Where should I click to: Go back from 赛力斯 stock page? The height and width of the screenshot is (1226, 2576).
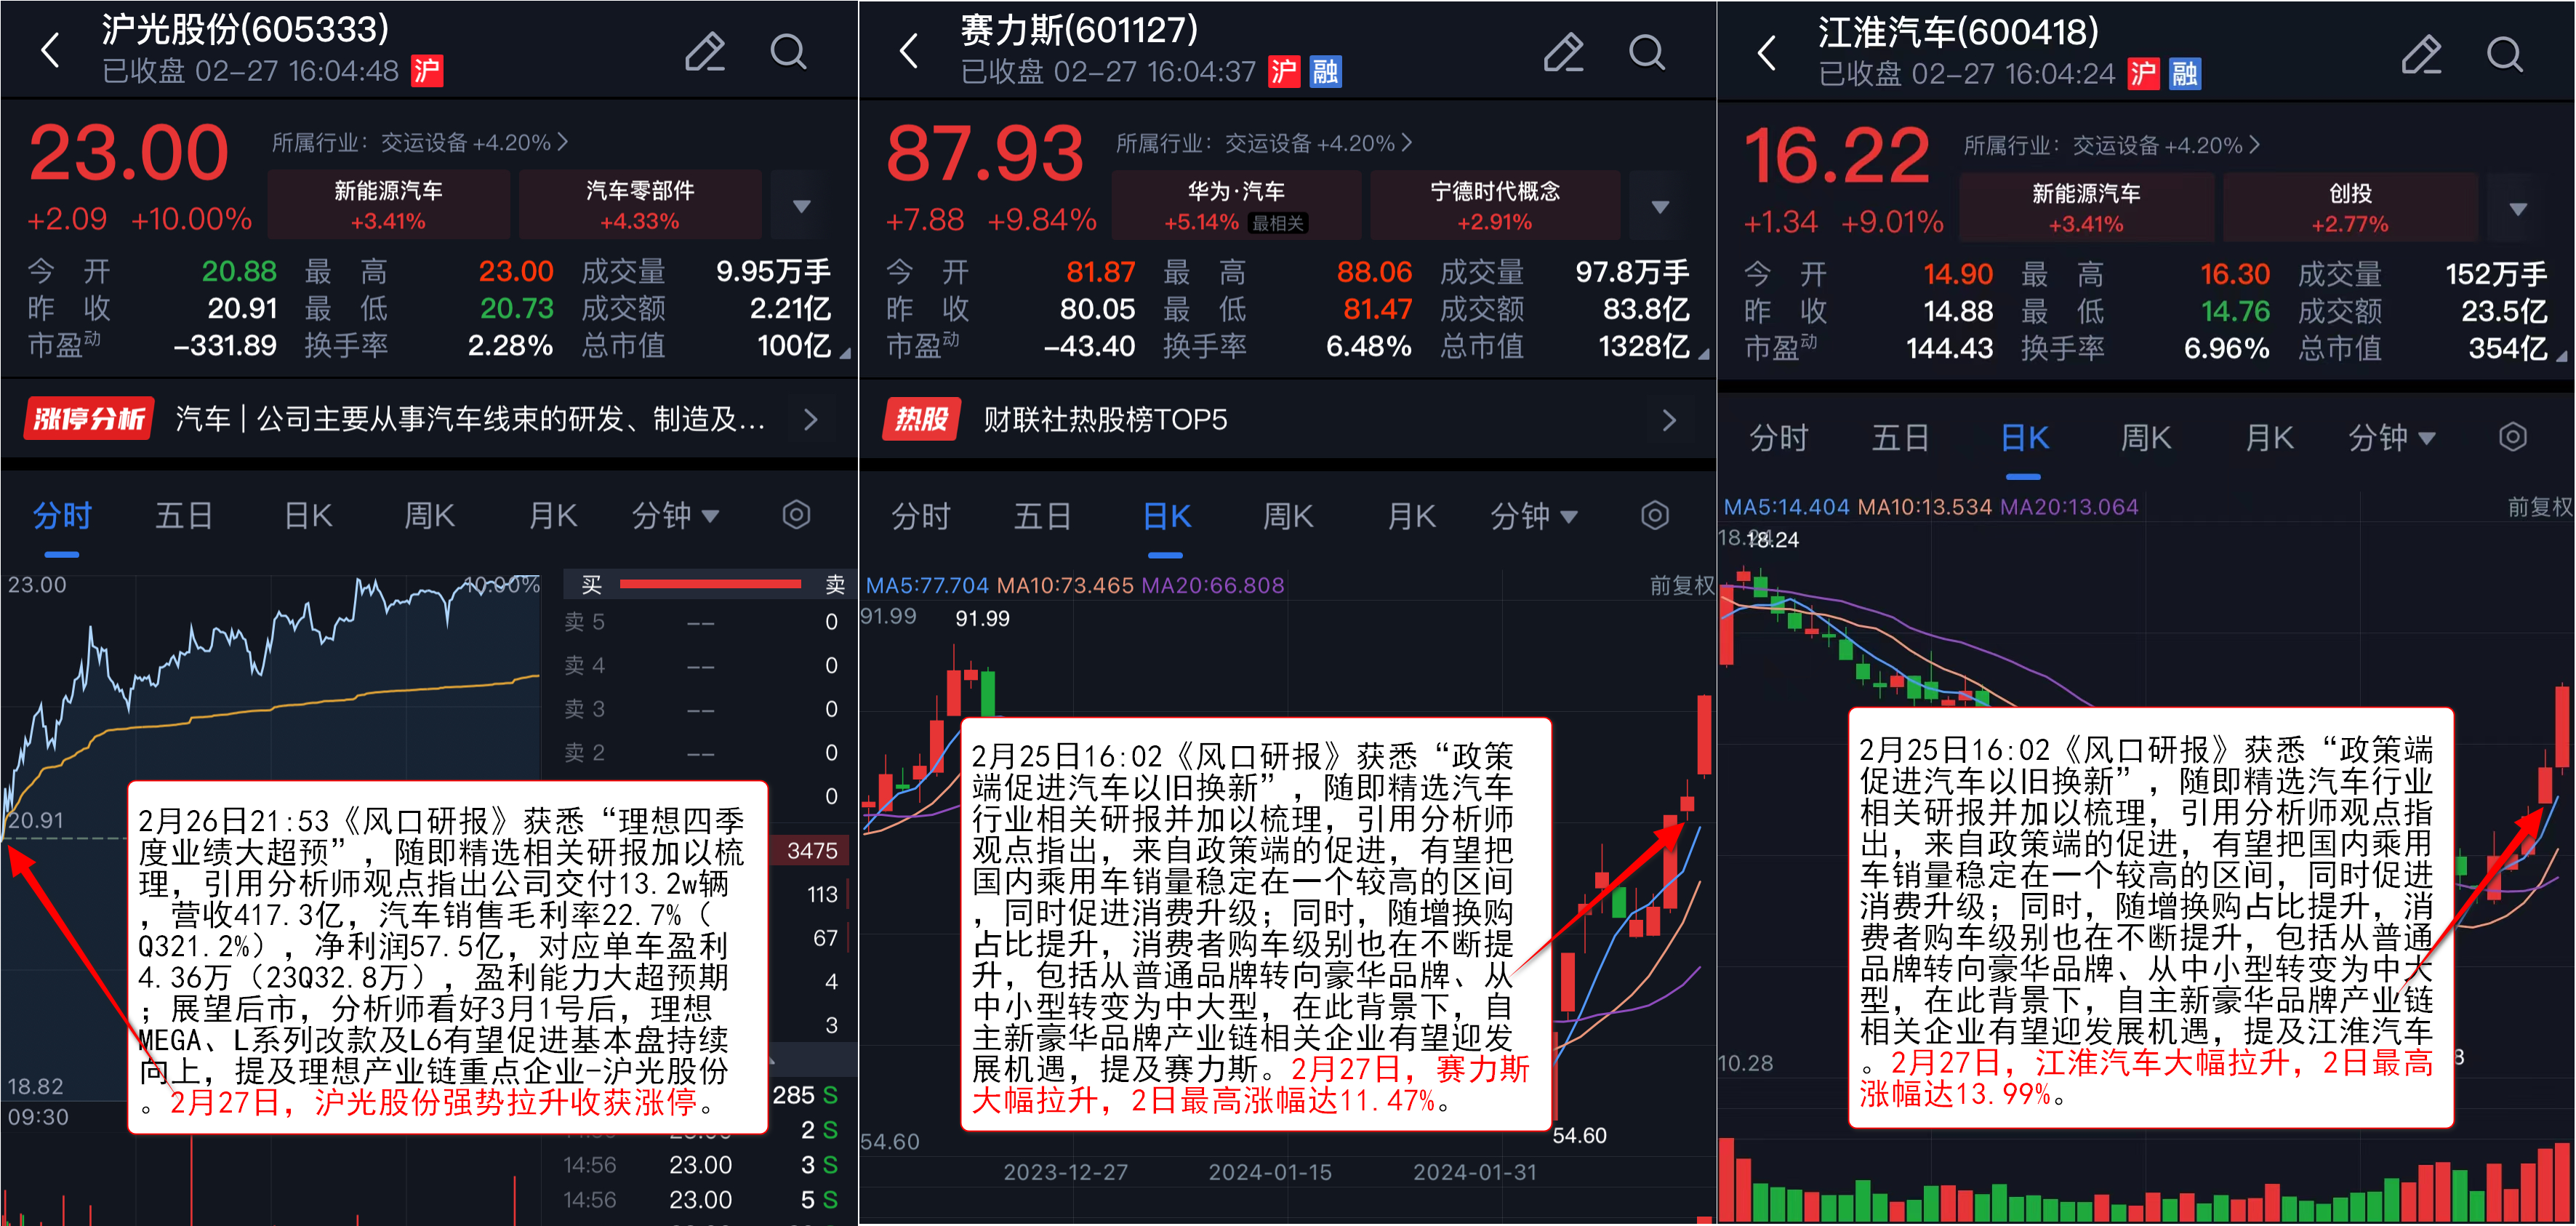pos(908,51)
